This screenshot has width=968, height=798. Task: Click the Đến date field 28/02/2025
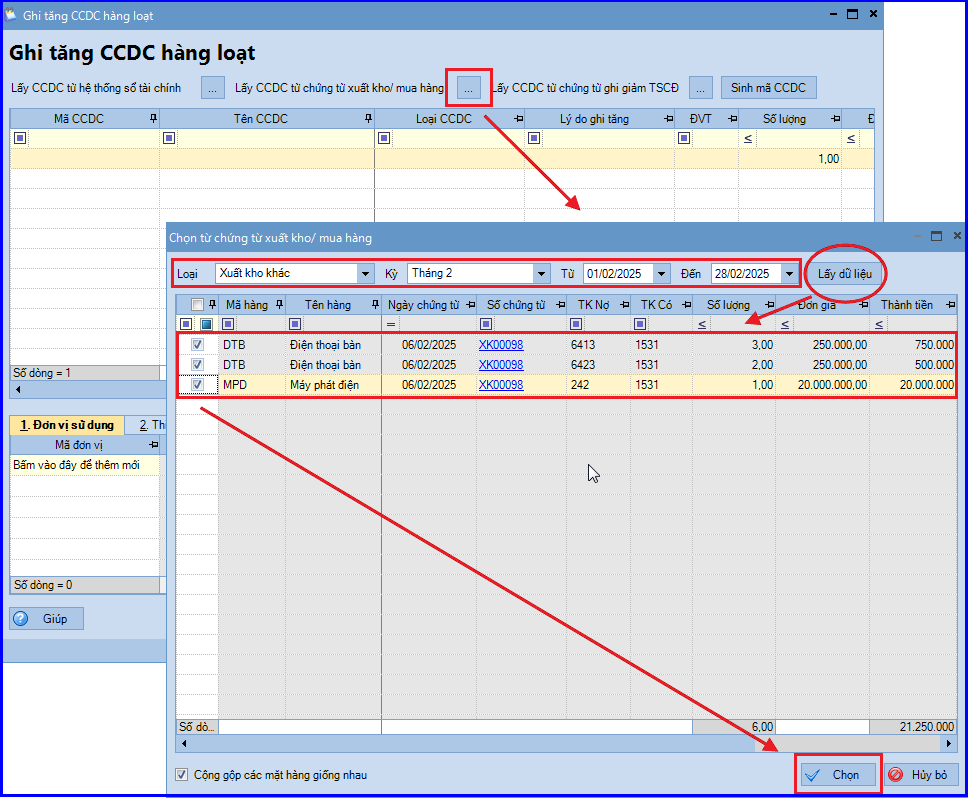(746, 273)
